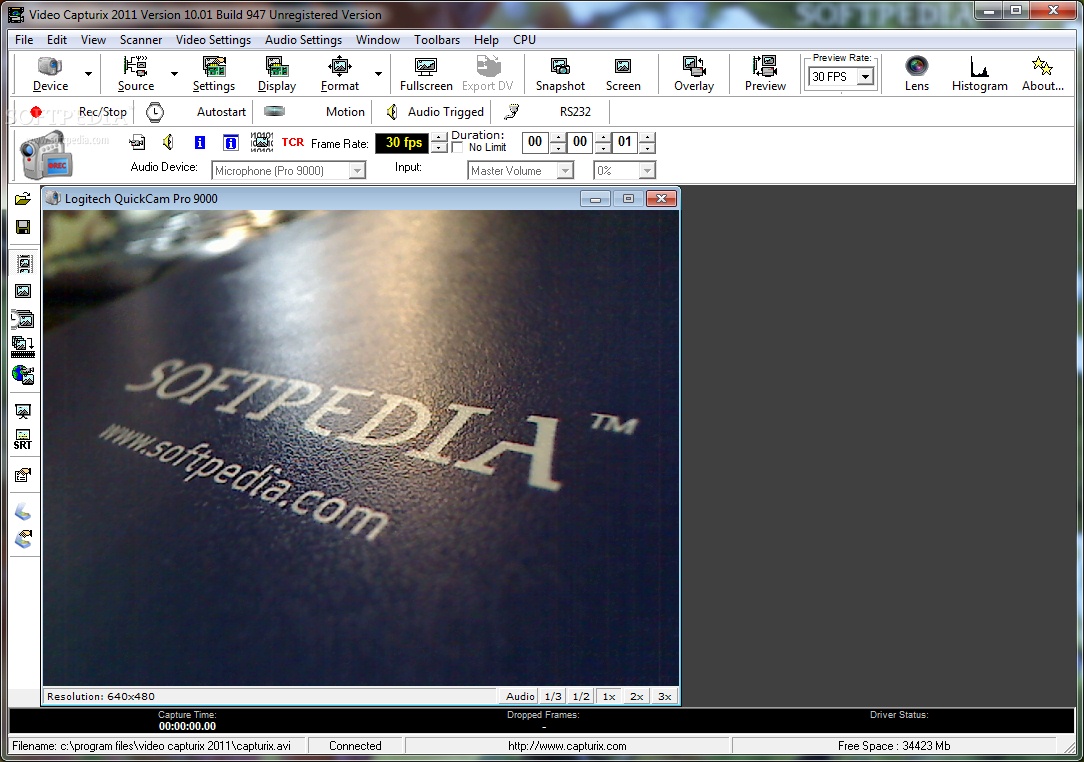Click the scanner sidebar icon
The image size is (1084, 762).
23,512
